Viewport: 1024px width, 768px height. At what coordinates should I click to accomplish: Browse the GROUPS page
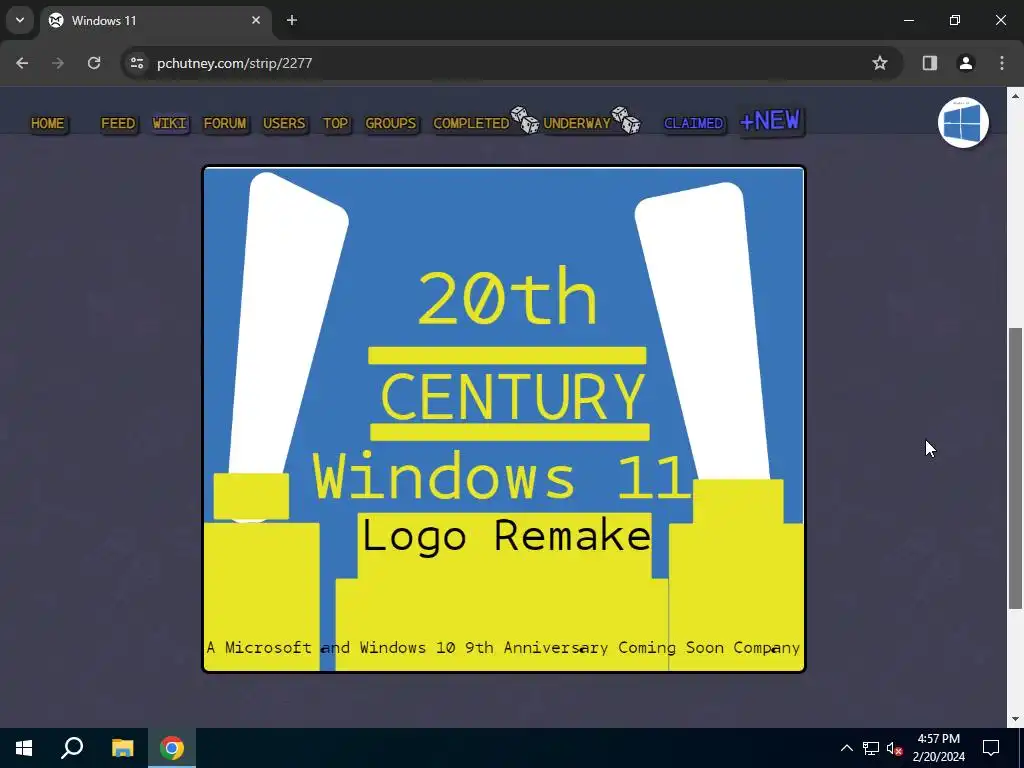pos(391,123)
